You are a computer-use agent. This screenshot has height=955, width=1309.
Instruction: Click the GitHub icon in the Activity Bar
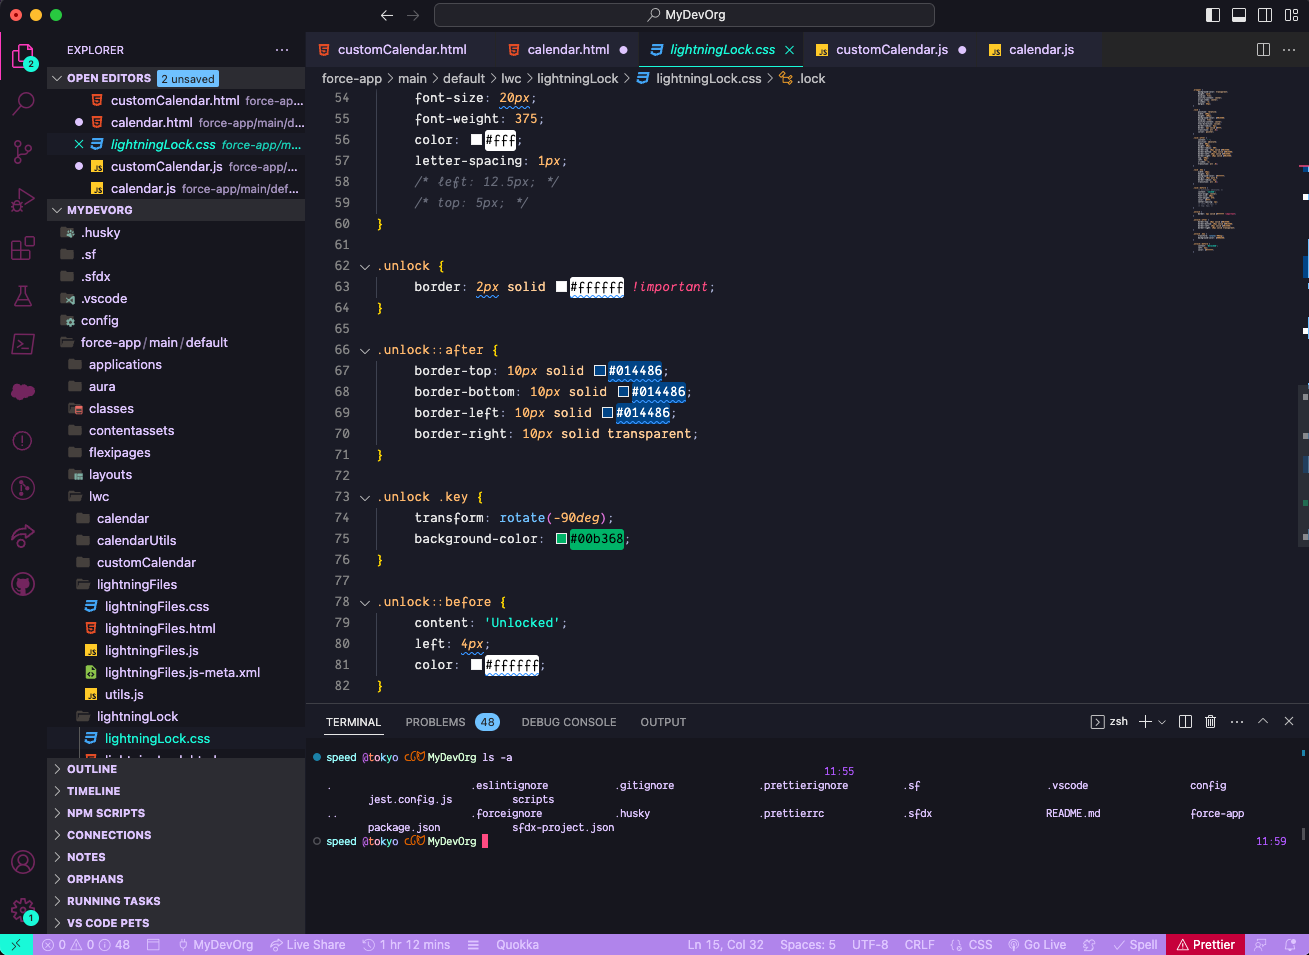[22, 583]
